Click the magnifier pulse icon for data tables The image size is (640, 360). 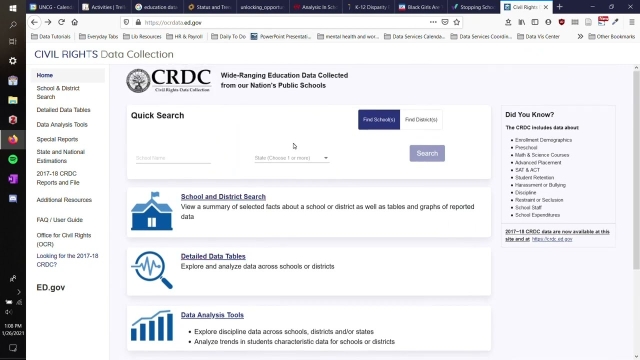pos(152,270)
